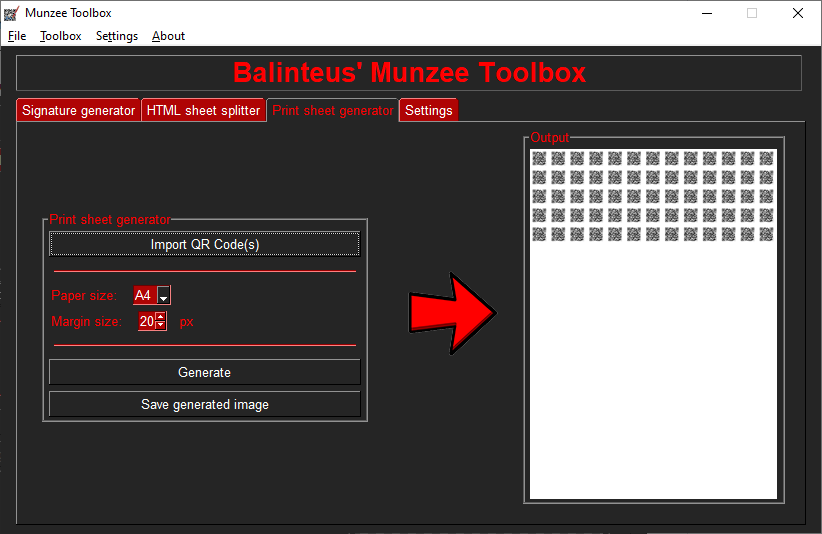
Task: Open the Toolbox menu
Action: coord(60,36)
